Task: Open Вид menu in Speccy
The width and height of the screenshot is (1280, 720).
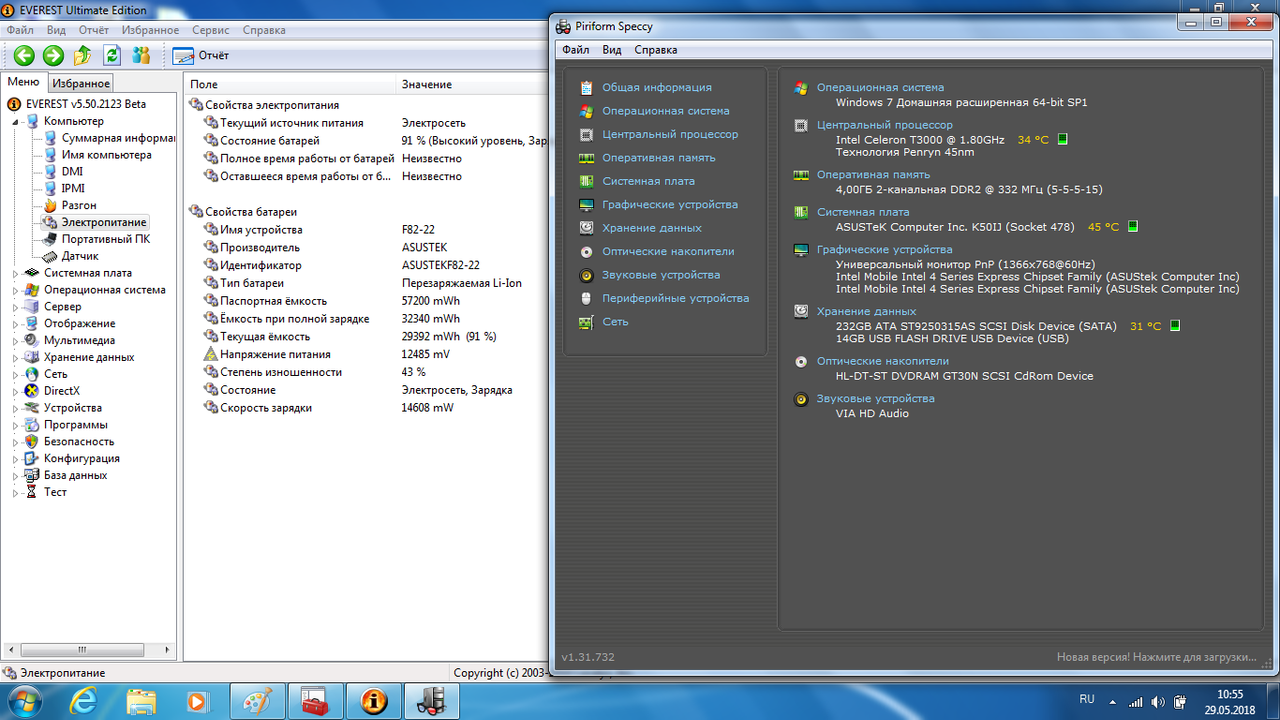Action: pyautogui.click(x=612, y=50)
